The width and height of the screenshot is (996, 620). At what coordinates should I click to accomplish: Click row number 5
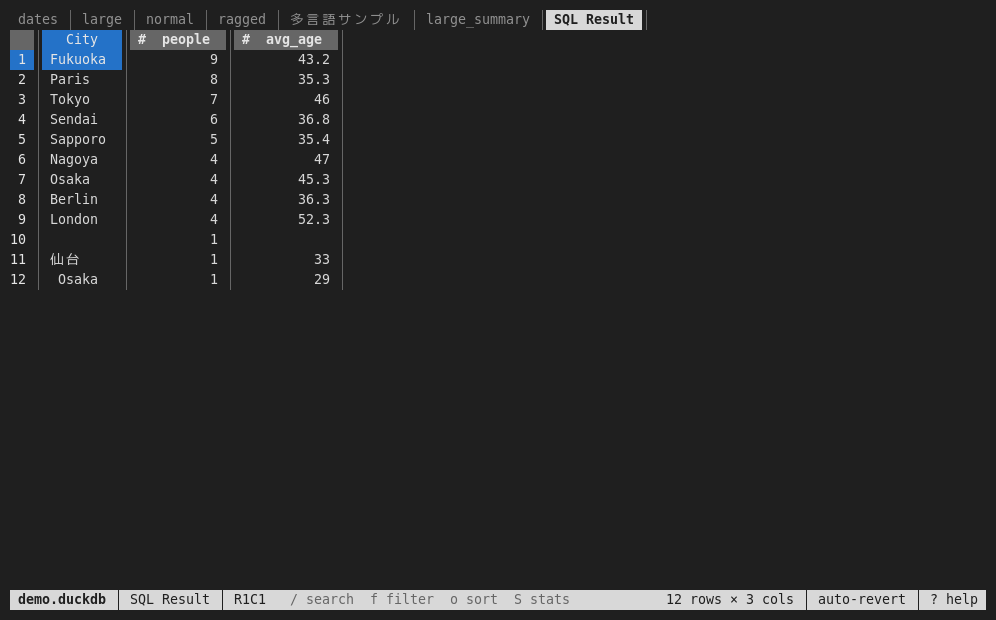point(22,139)
